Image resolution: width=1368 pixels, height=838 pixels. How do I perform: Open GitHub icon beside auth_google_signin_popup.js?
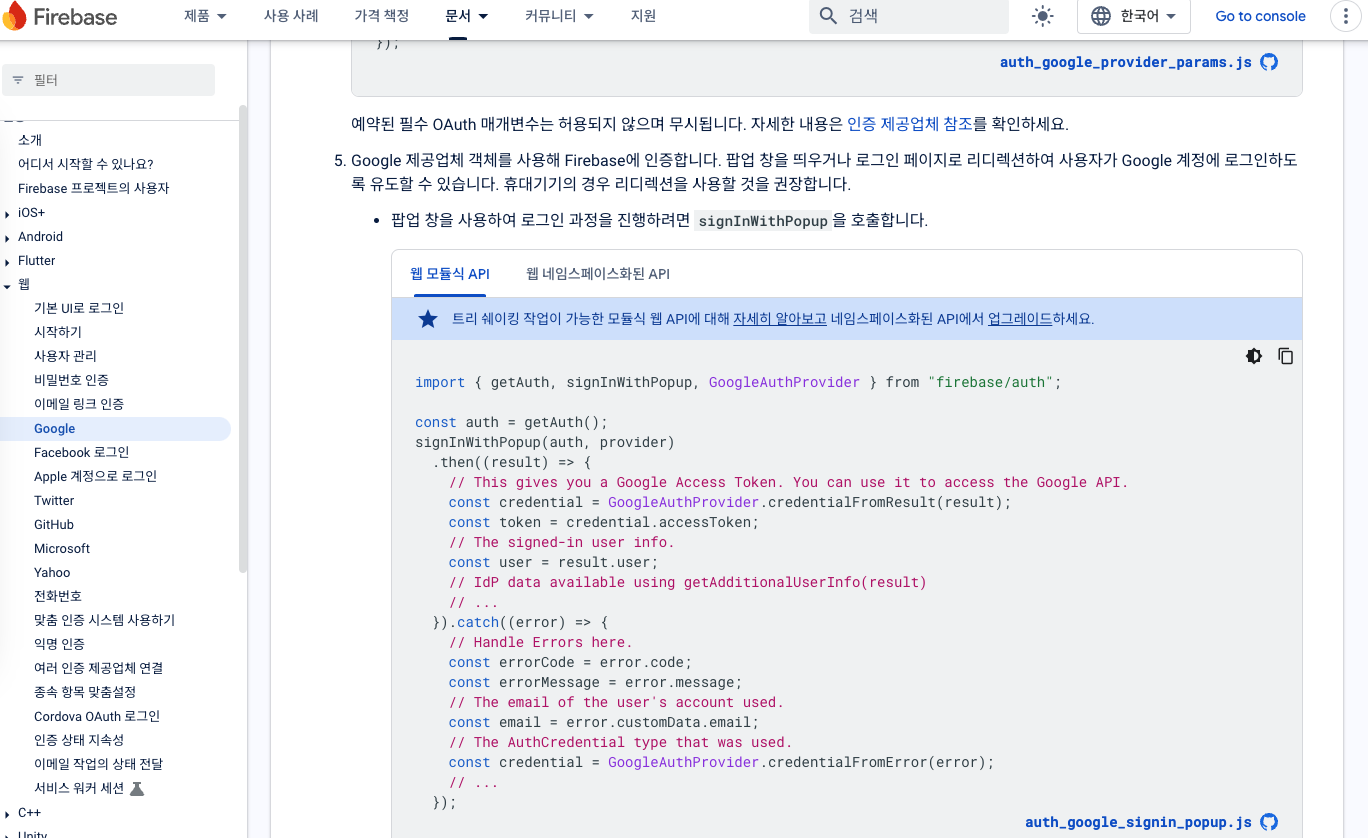coord(1269,822)
